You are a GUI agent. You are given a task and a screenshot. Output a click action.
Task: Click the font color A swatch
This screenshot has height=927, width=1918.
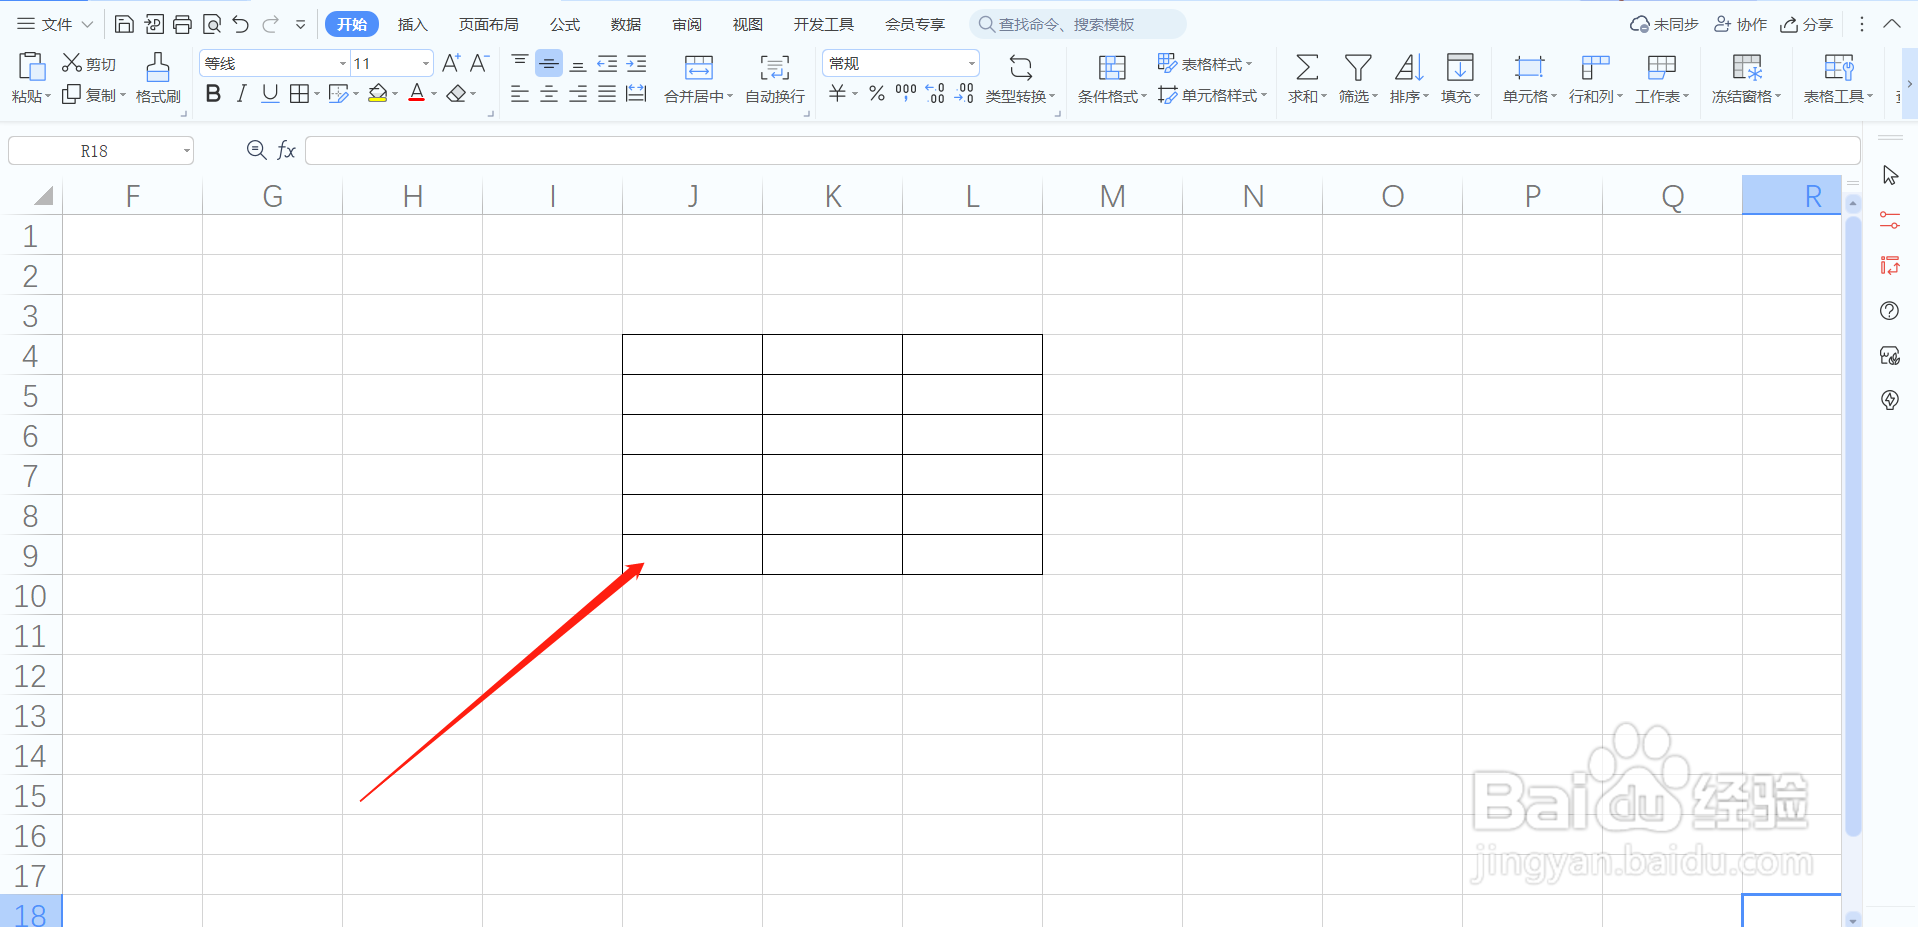point(417,94)
